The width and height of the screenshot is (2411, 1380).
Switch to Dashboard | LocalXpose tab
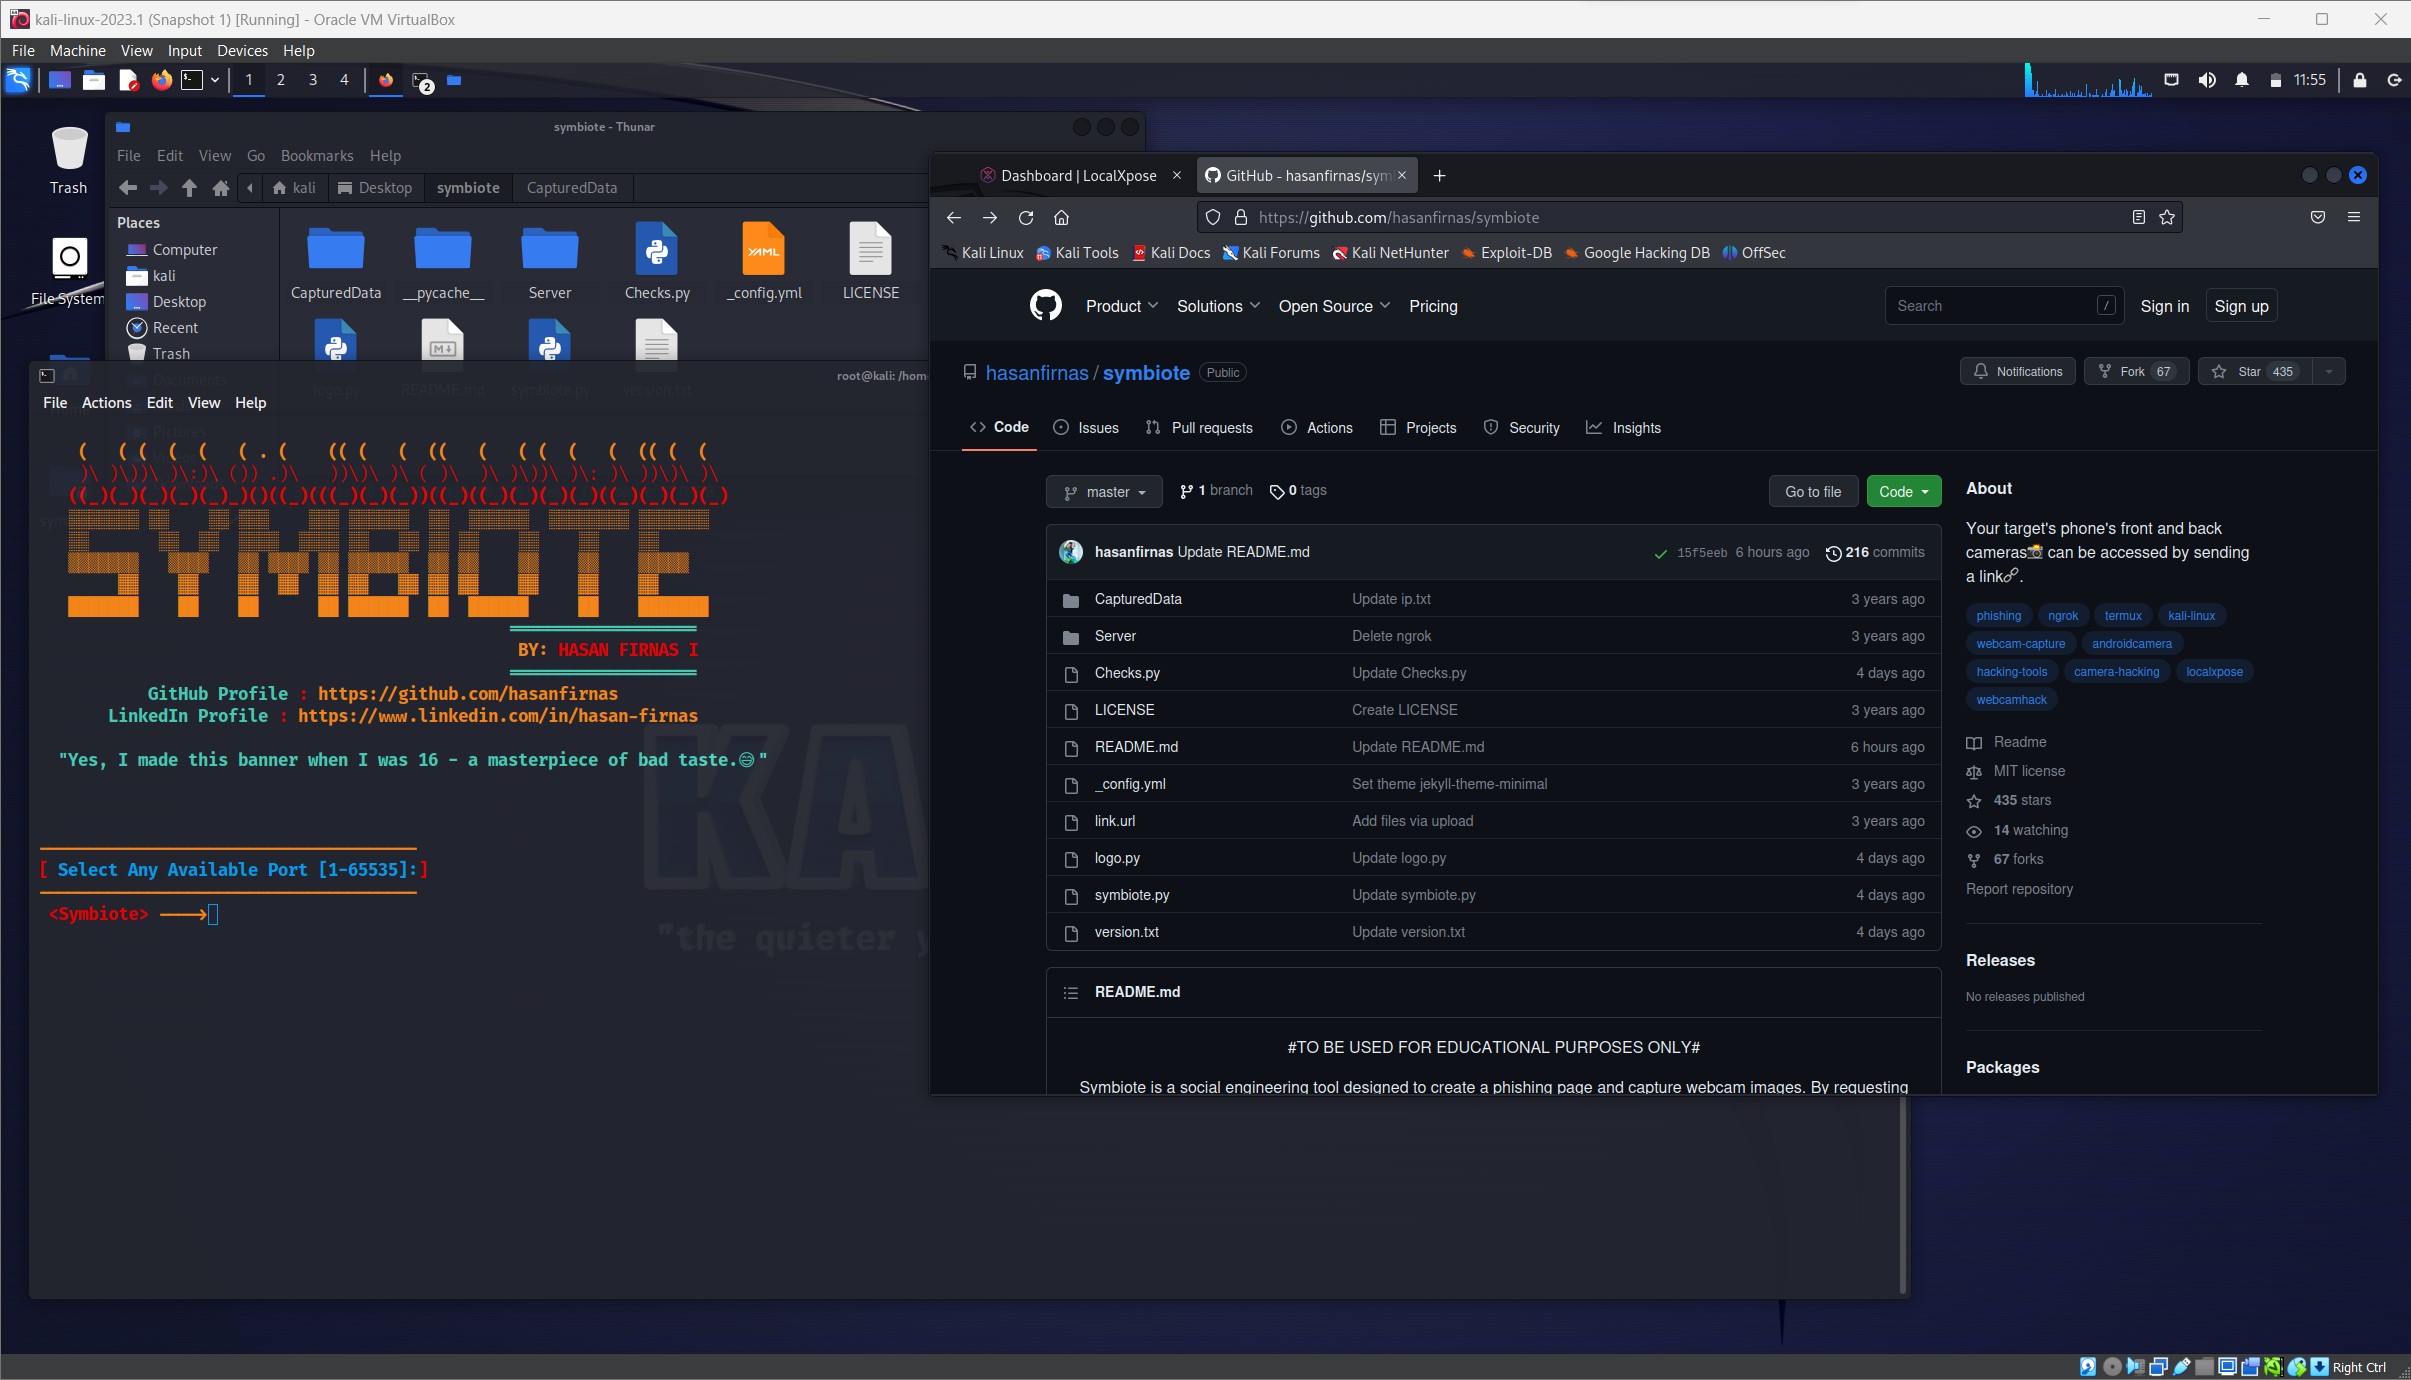click(x=1077, y=176)
